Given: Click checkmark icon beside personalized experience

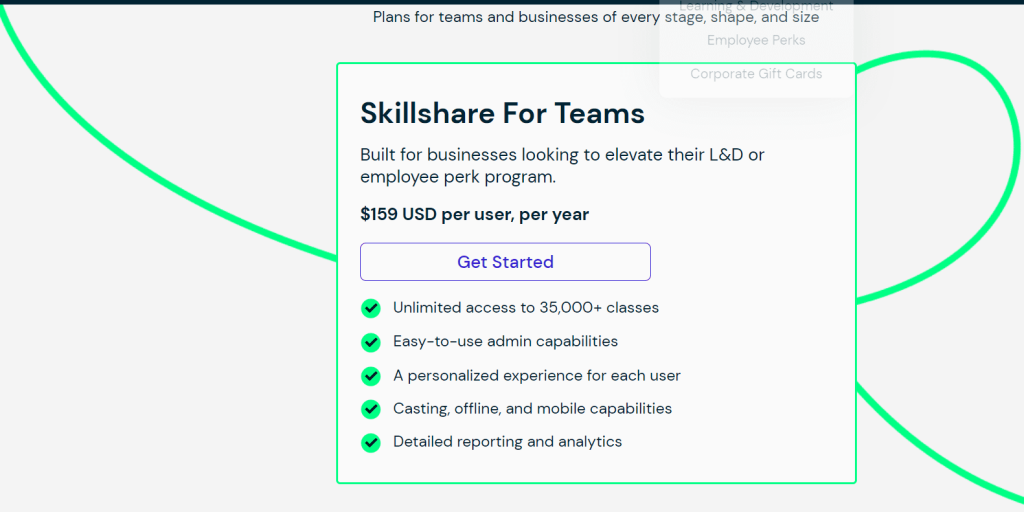Looking at the screenshot, I should tap(370, 376).
